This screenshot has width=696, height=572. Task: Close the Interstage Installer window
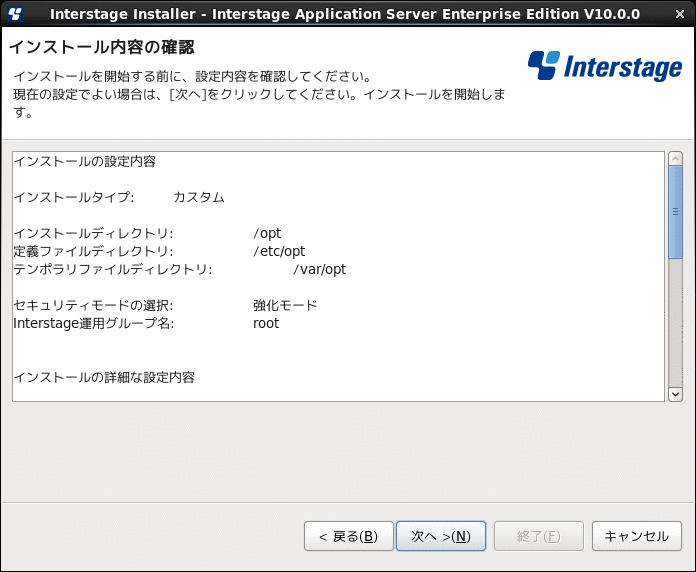pyautogui.click(x=680, y=14)
